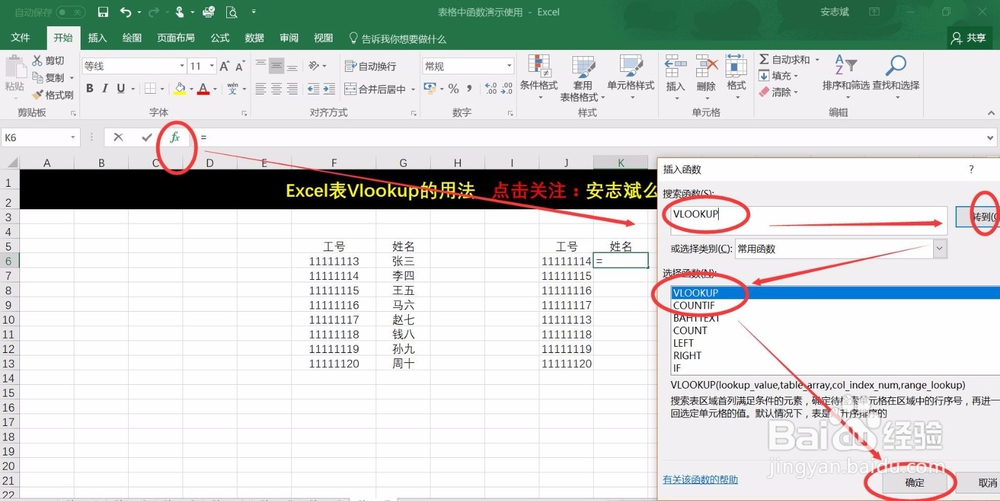
Task: Click the percent style icon
Action: coord(453,89)
